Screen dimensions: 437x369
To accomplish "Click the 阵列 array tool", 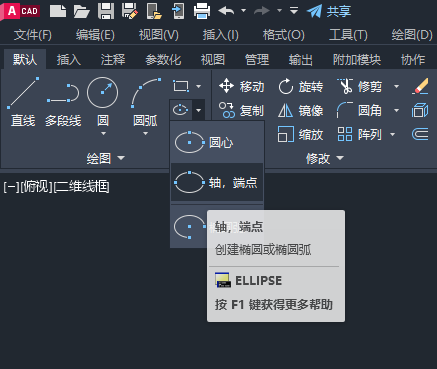I will tap(360, 134).
